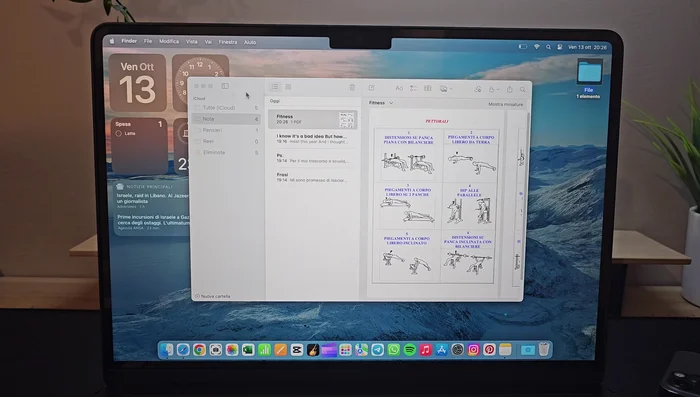Select the Note folder in sidebar
The image size is (700, 397).
226,119
